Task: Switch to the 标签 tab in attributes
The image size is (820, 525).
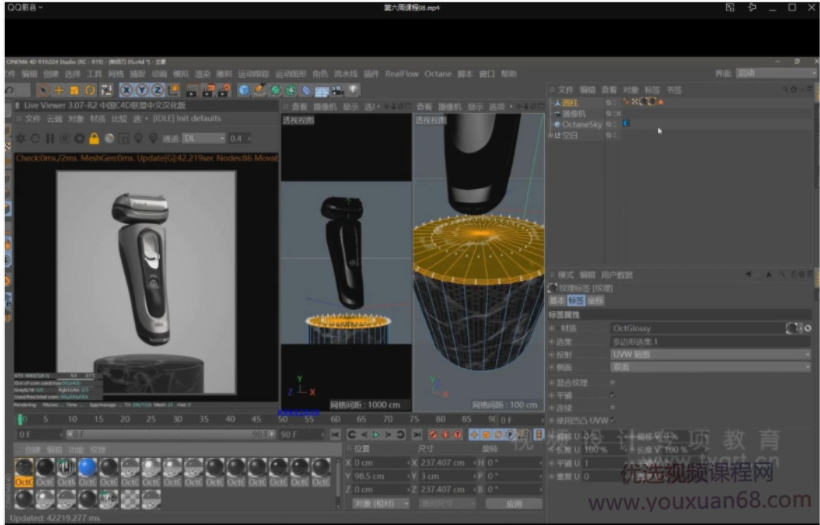Action: pos(575,300)
